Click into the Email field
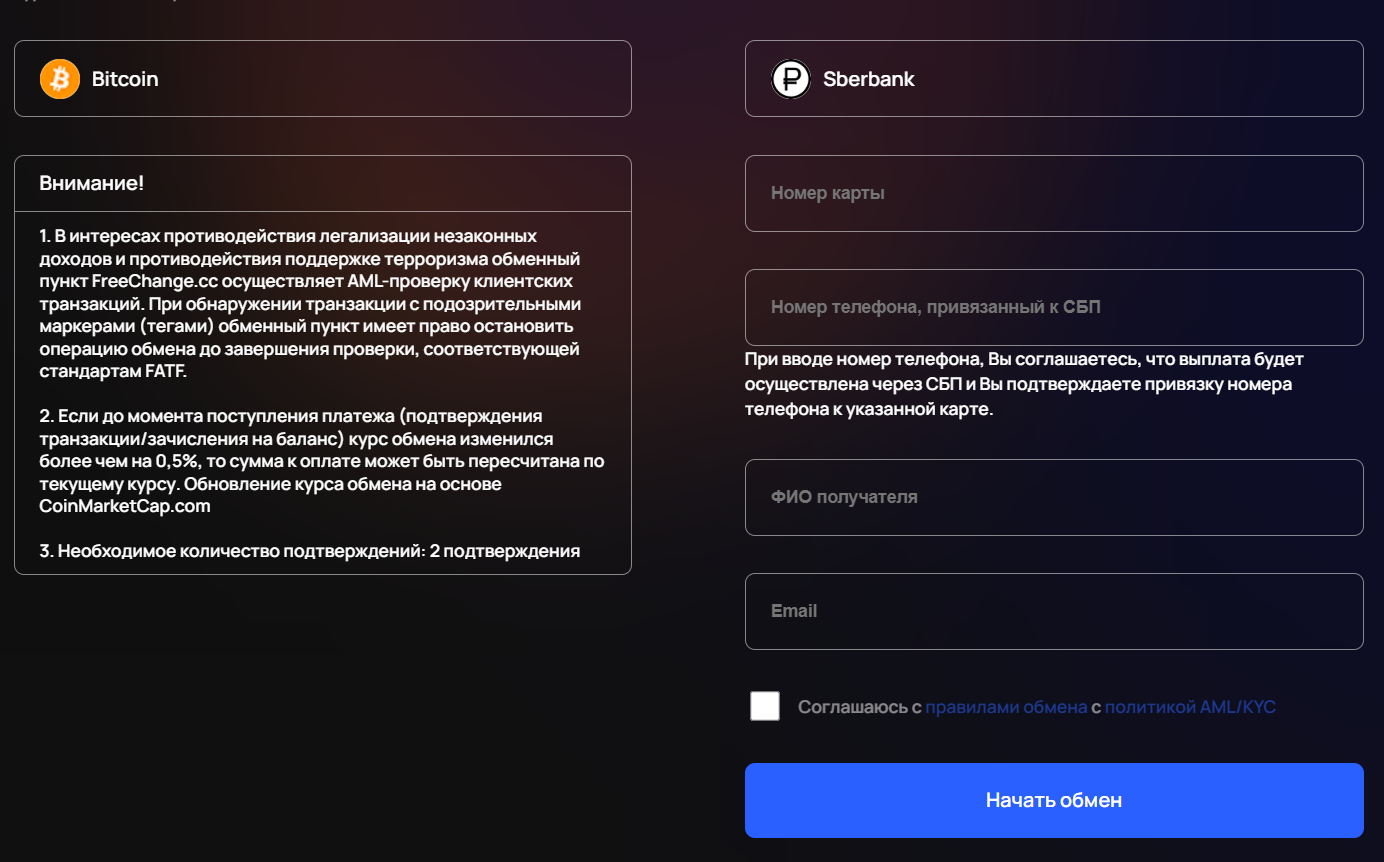This screenshot has width=1384, height=862. [x=1053, y=611]
